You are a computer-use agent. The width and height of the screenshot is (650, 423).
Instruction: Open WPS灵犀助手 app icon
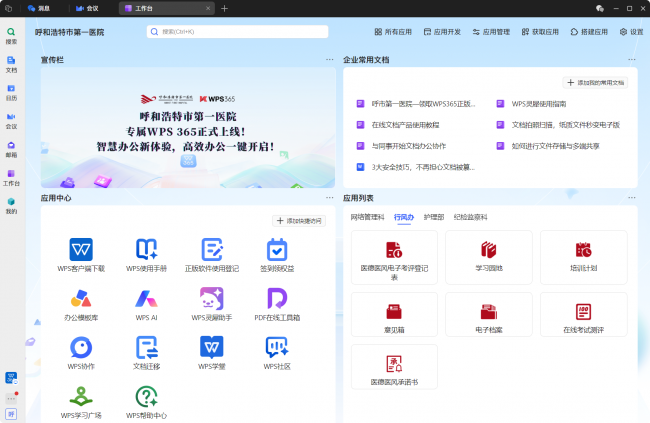211,298
